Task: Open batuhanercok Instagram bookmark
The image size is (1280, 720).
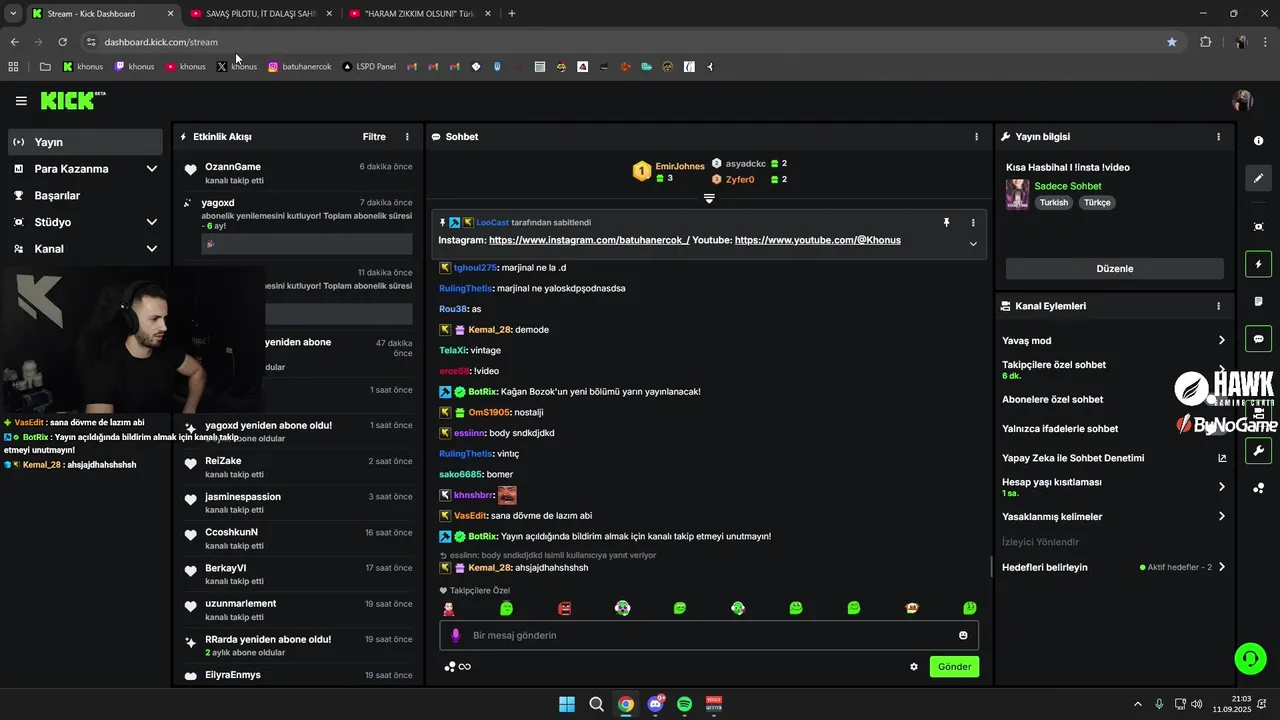Action: 300,67
